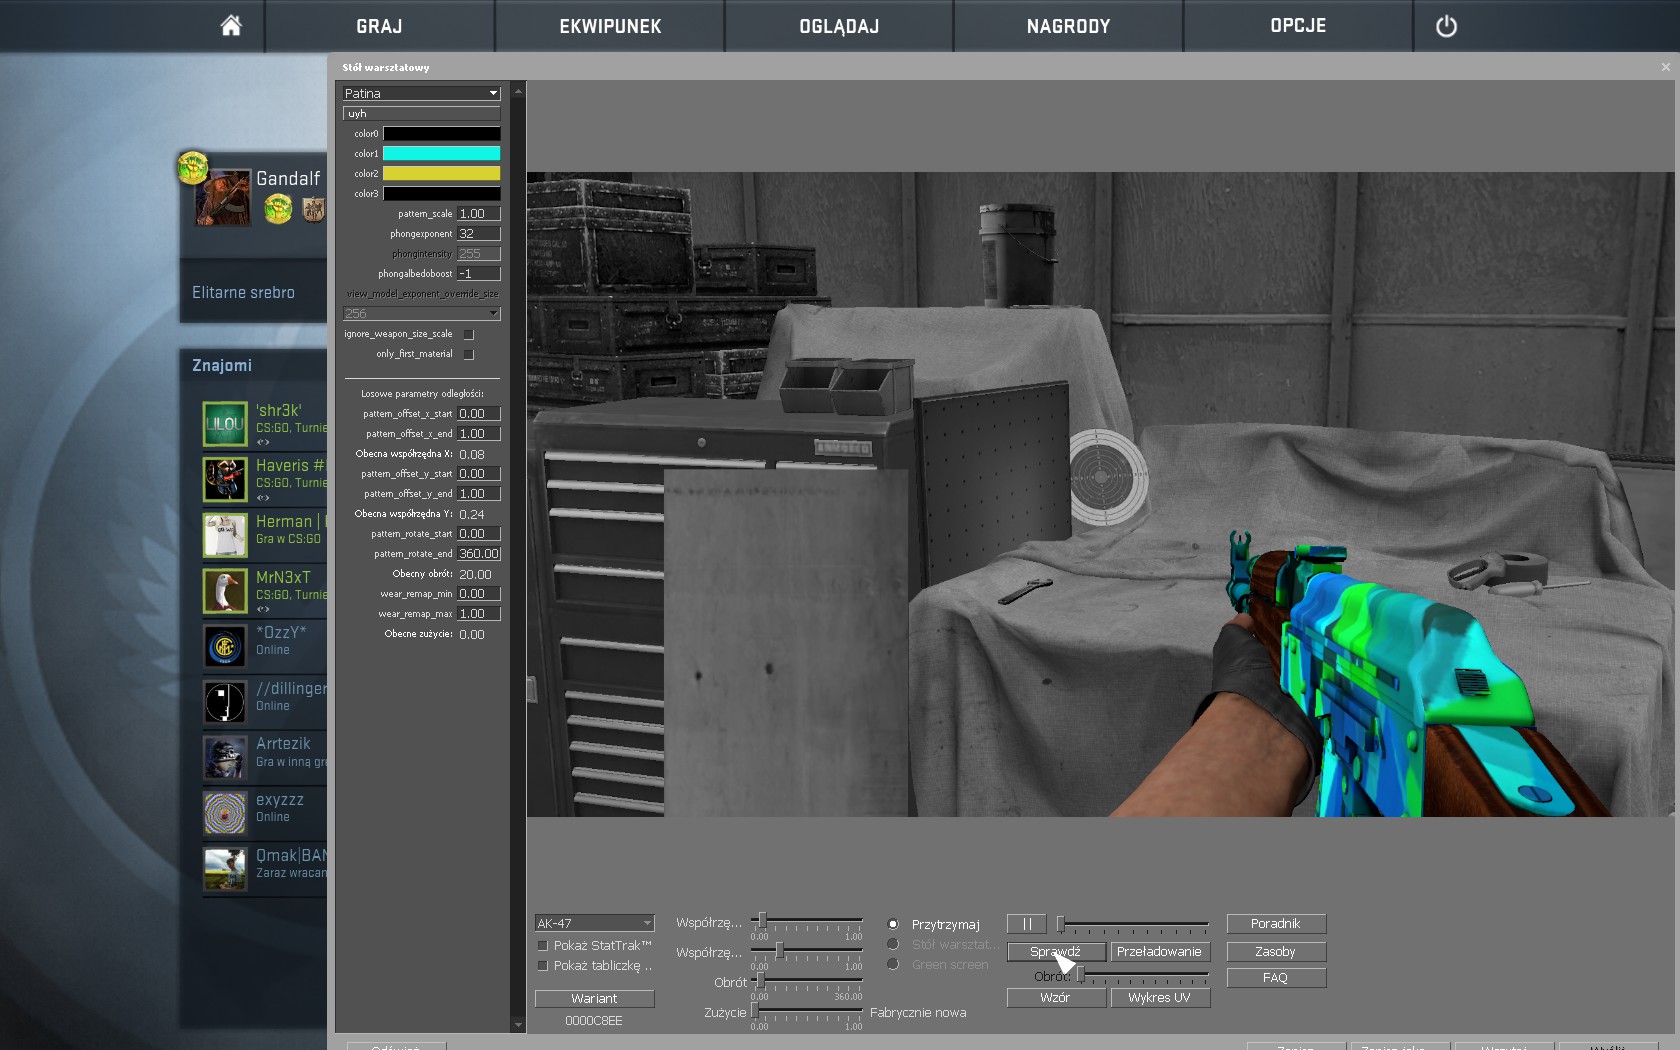
Task: Open the OGLĄDAJ menu
Action: click(x=839, y=26)
